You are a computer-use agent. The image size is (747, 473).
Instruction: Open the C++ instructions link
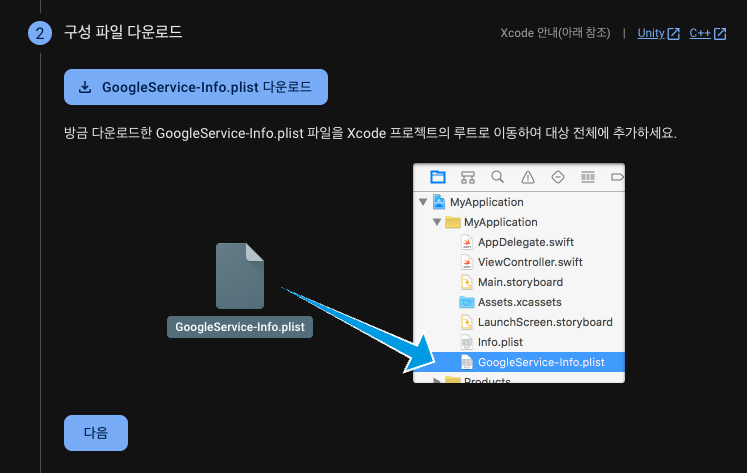click(x=700, y=33)
